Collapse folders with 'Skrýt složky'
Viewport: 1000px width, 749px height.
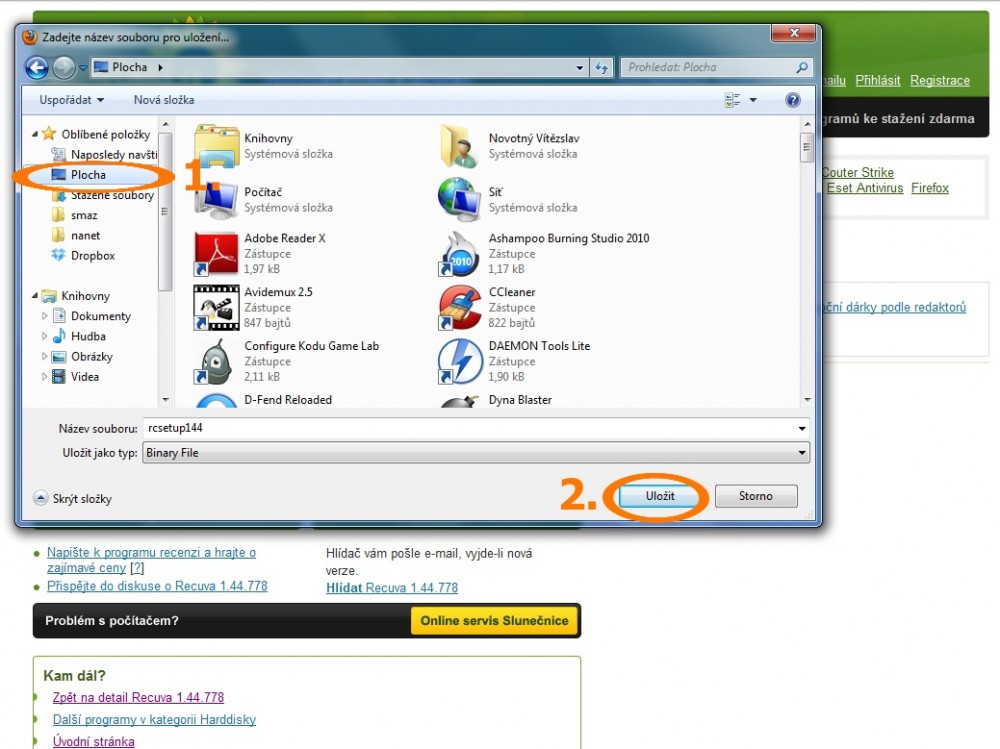tap(73, 498)
